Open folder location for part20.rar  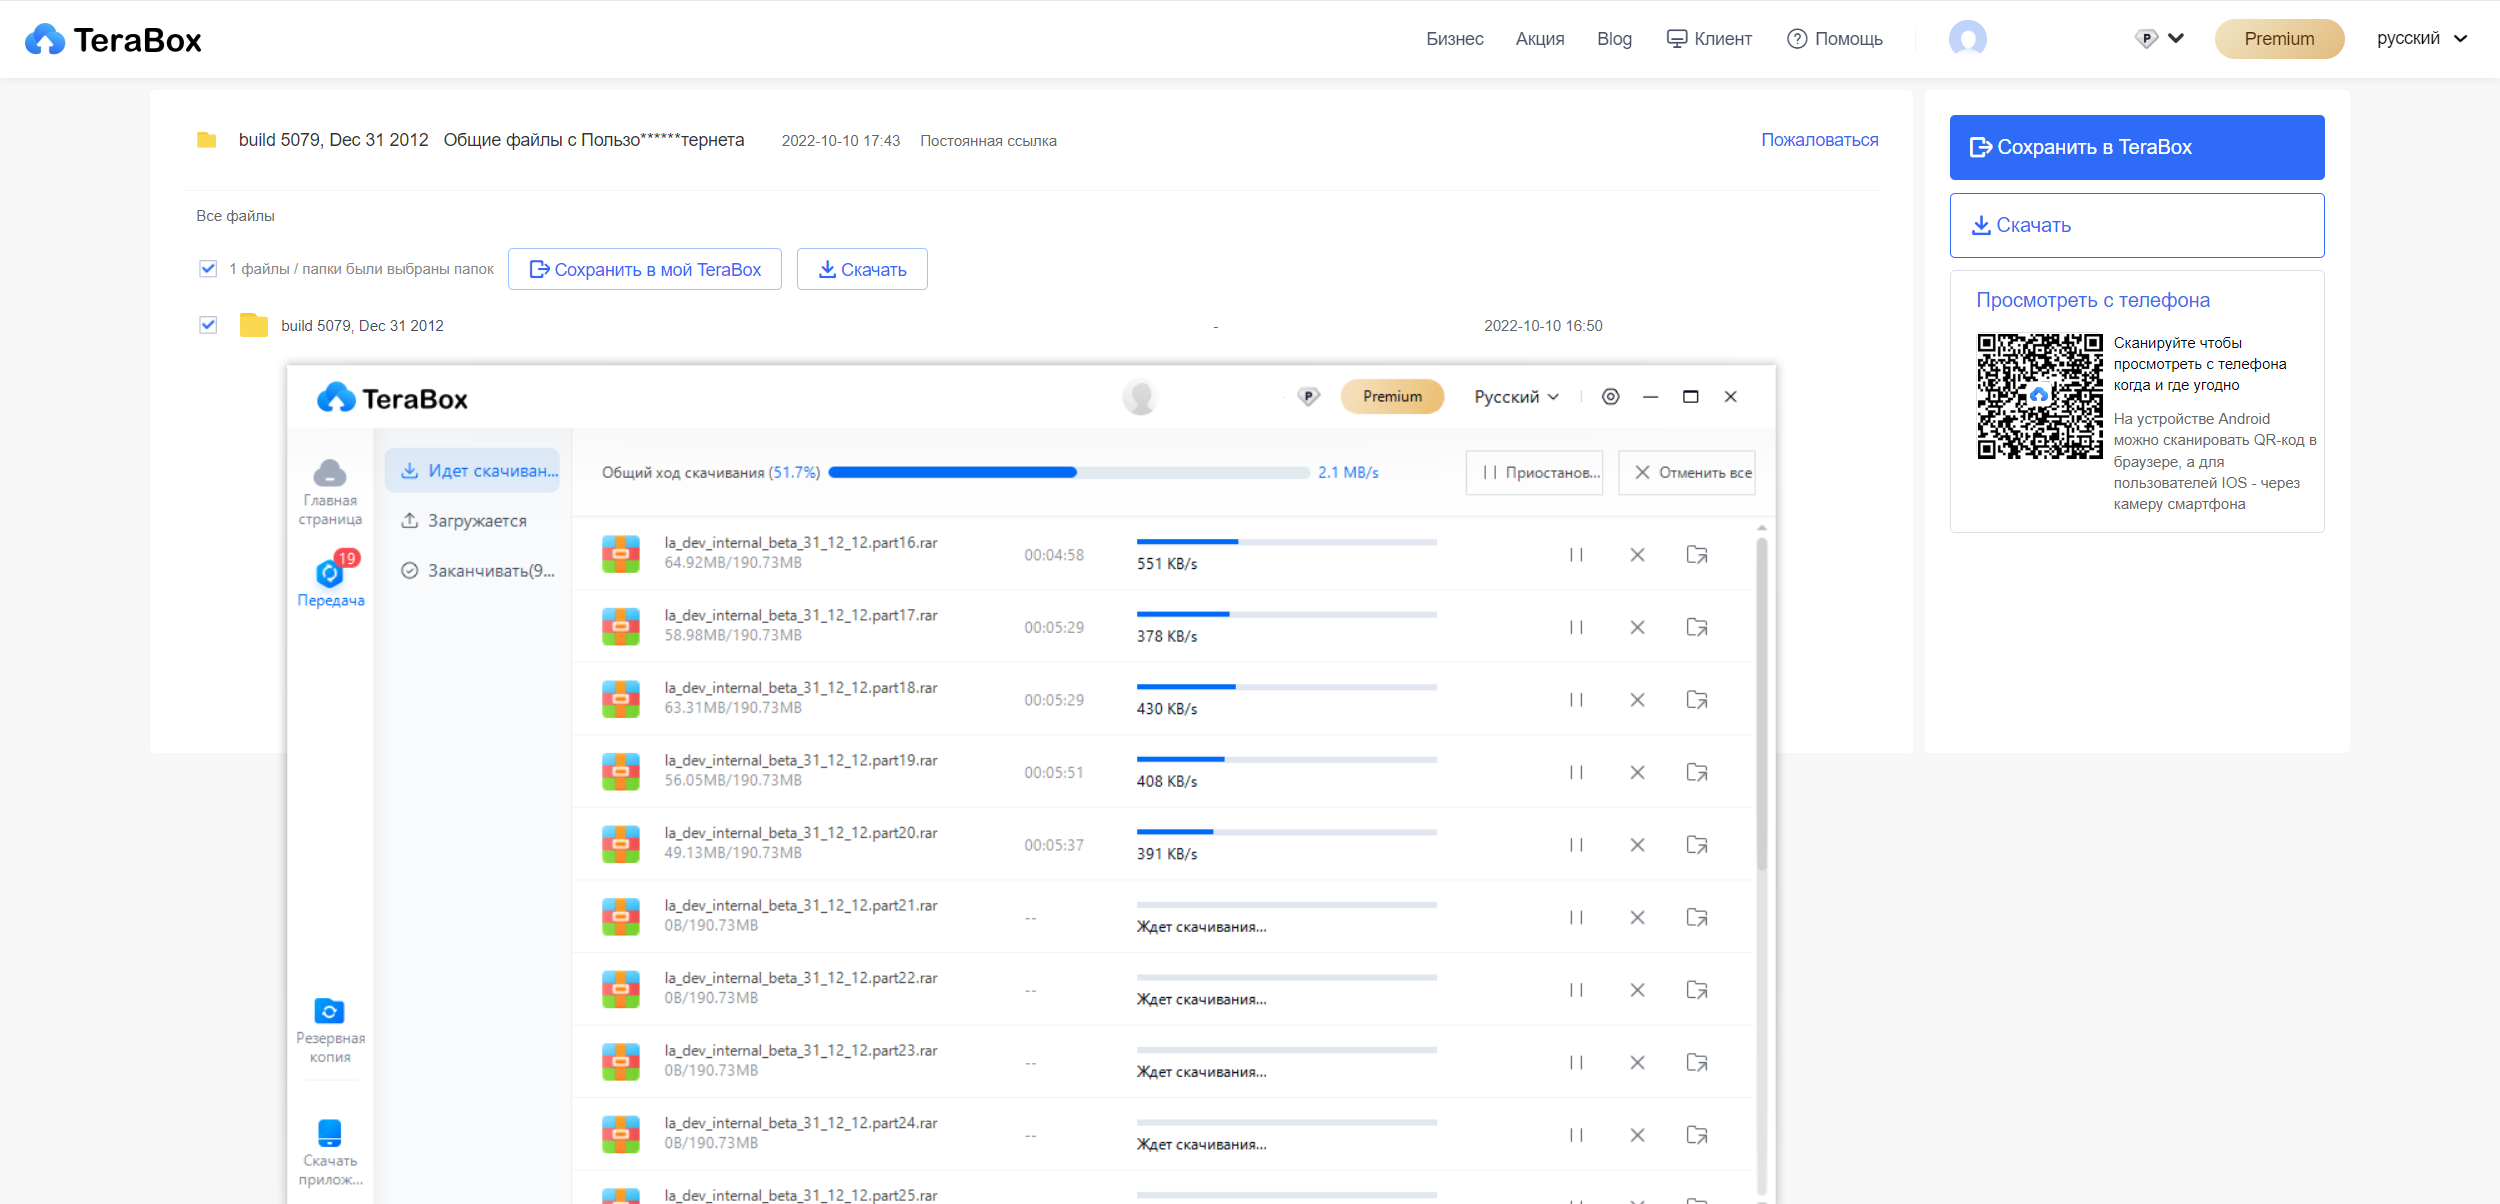click(1697, 845)
